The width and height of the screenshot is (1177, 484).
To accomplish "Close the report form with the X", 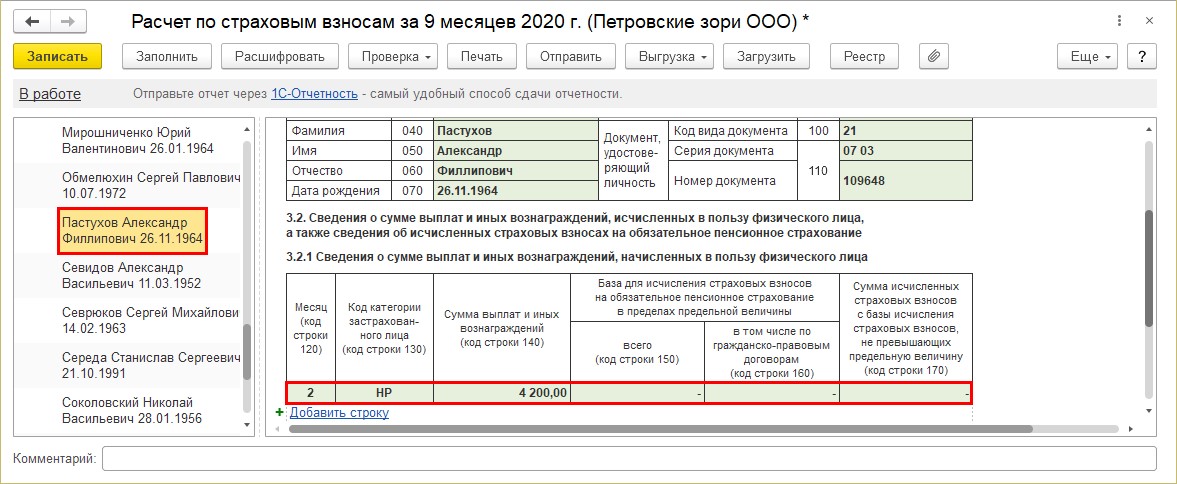I will click(1148, 21).
